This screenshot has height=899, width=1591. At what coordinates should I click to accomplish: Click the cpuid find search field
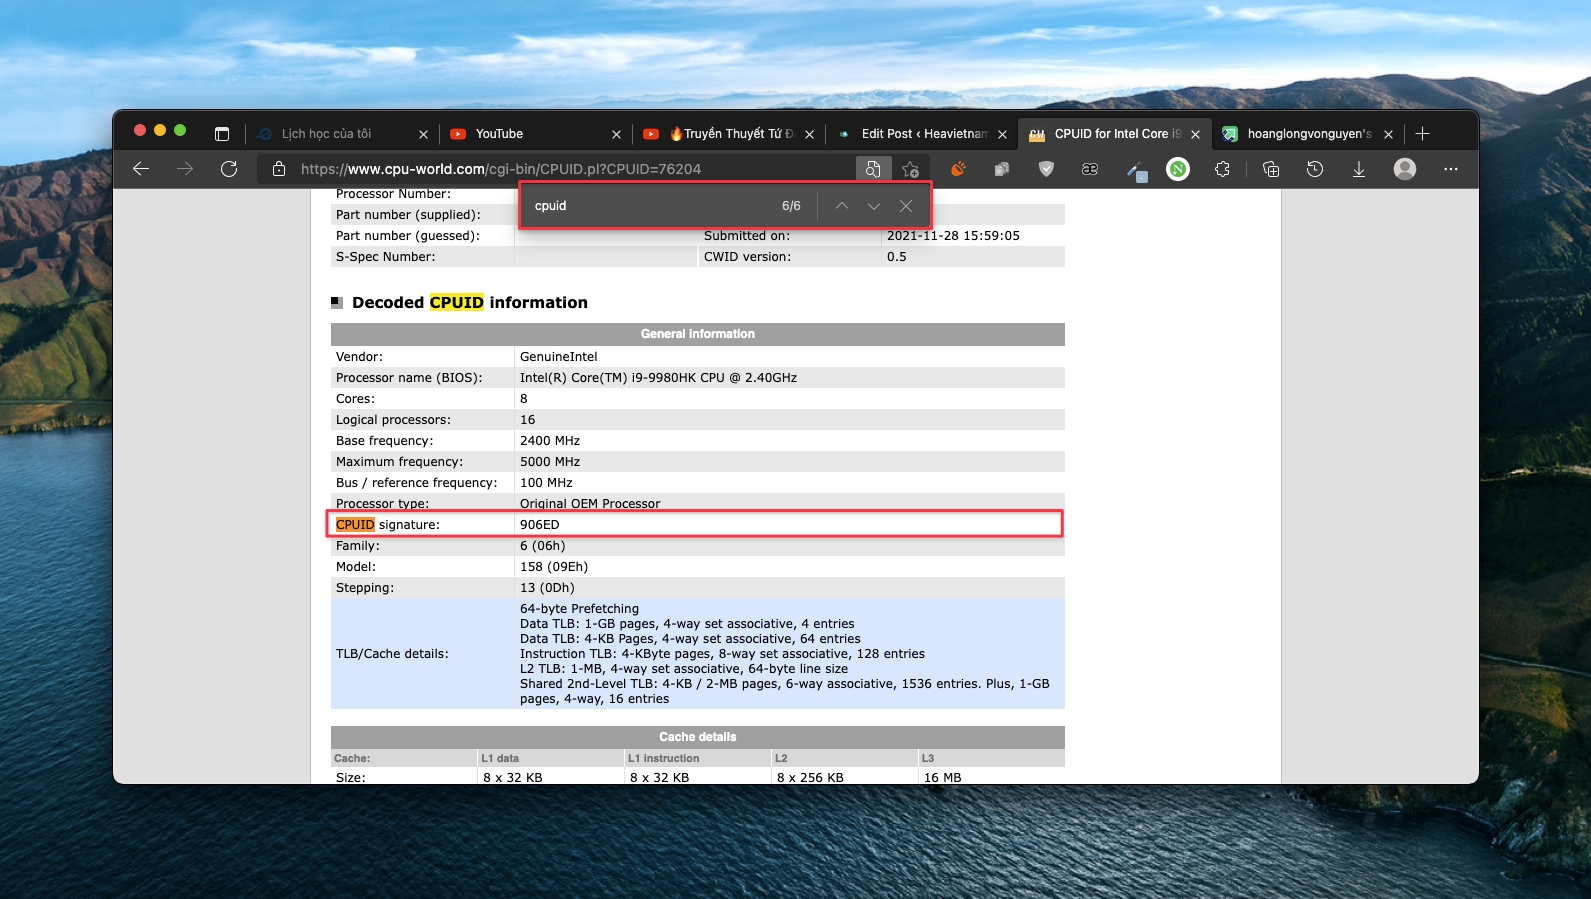coord(650,206)
